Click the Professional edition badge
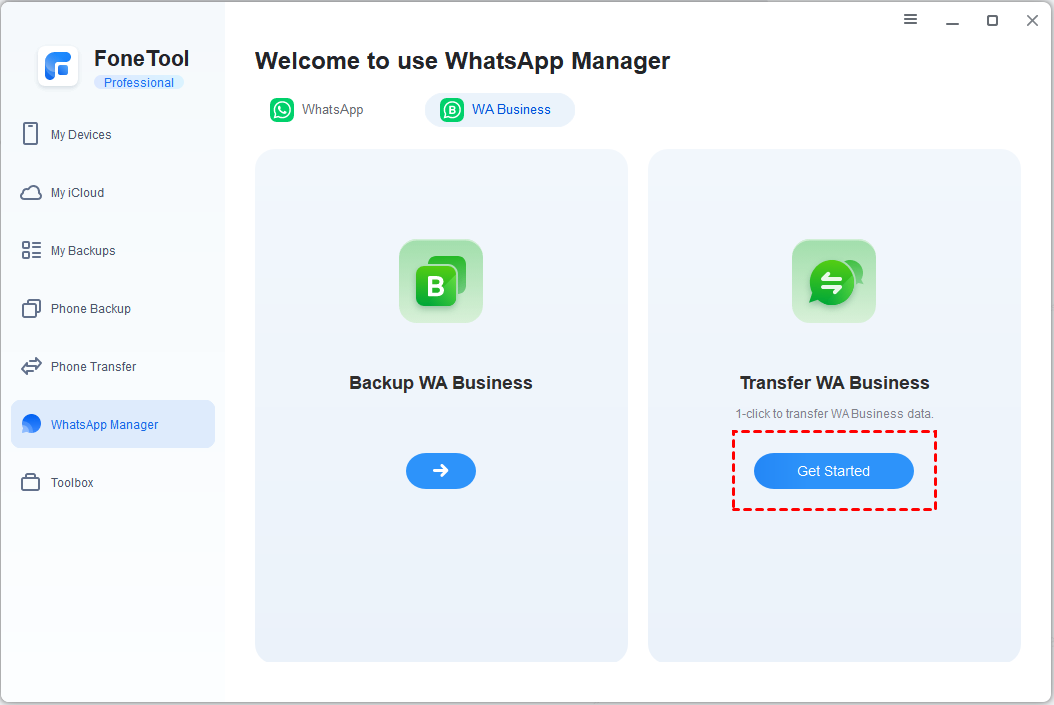Screen dimensions: 1054x705 (x=138, y=83)
